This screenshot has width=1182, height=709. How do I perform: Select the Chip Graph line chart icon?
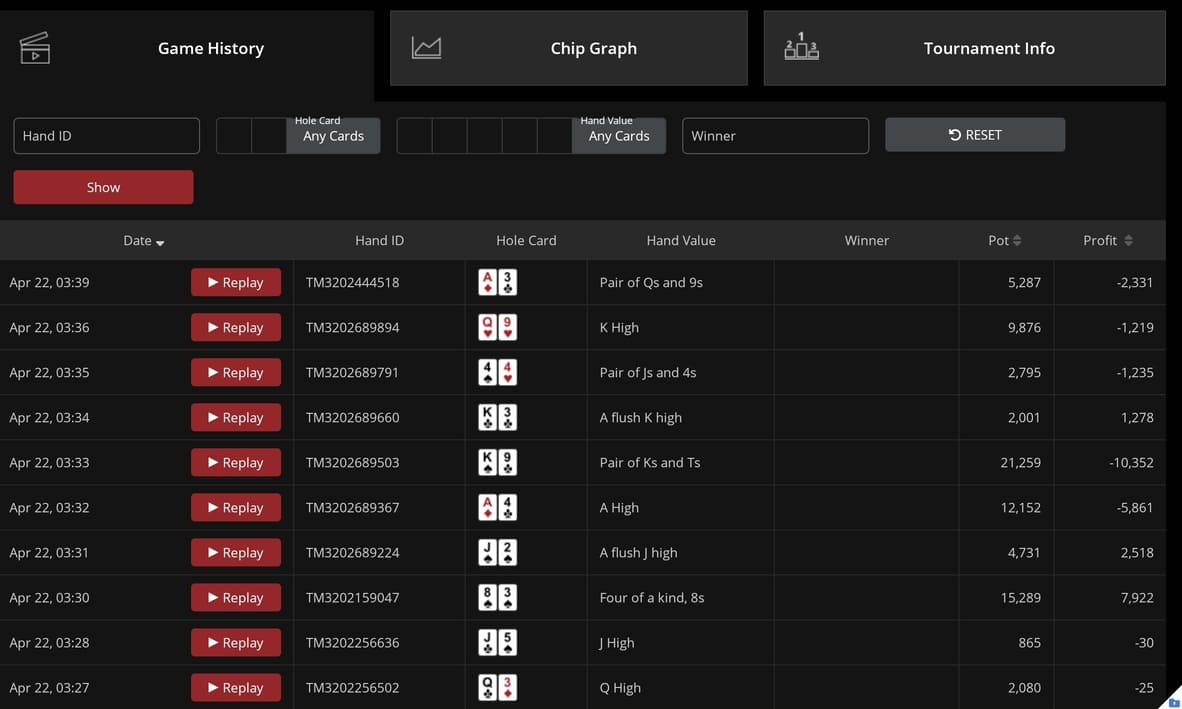[x=427, y=47]
